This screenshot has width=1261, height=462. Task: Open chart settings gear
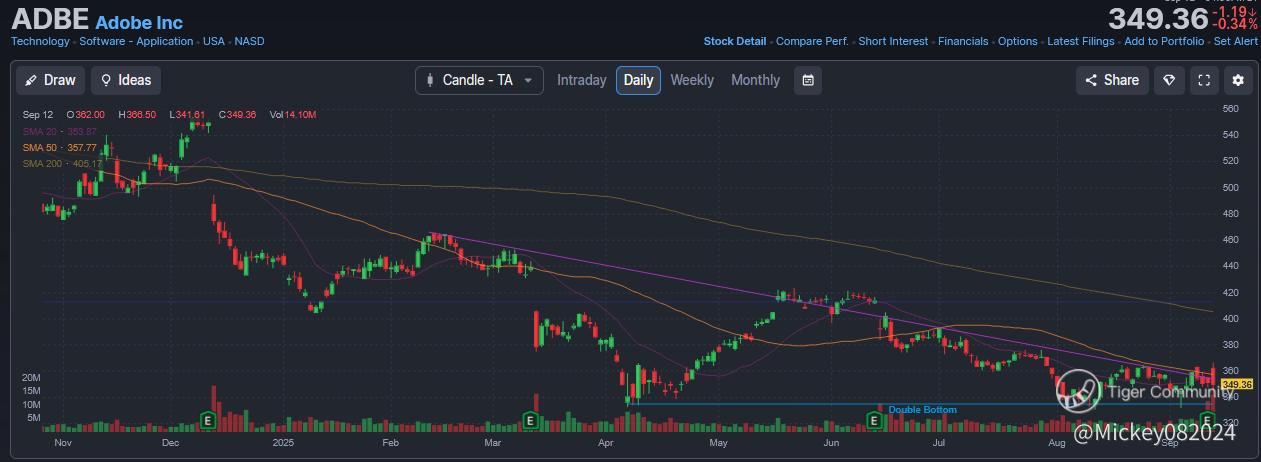(1238, 80)
